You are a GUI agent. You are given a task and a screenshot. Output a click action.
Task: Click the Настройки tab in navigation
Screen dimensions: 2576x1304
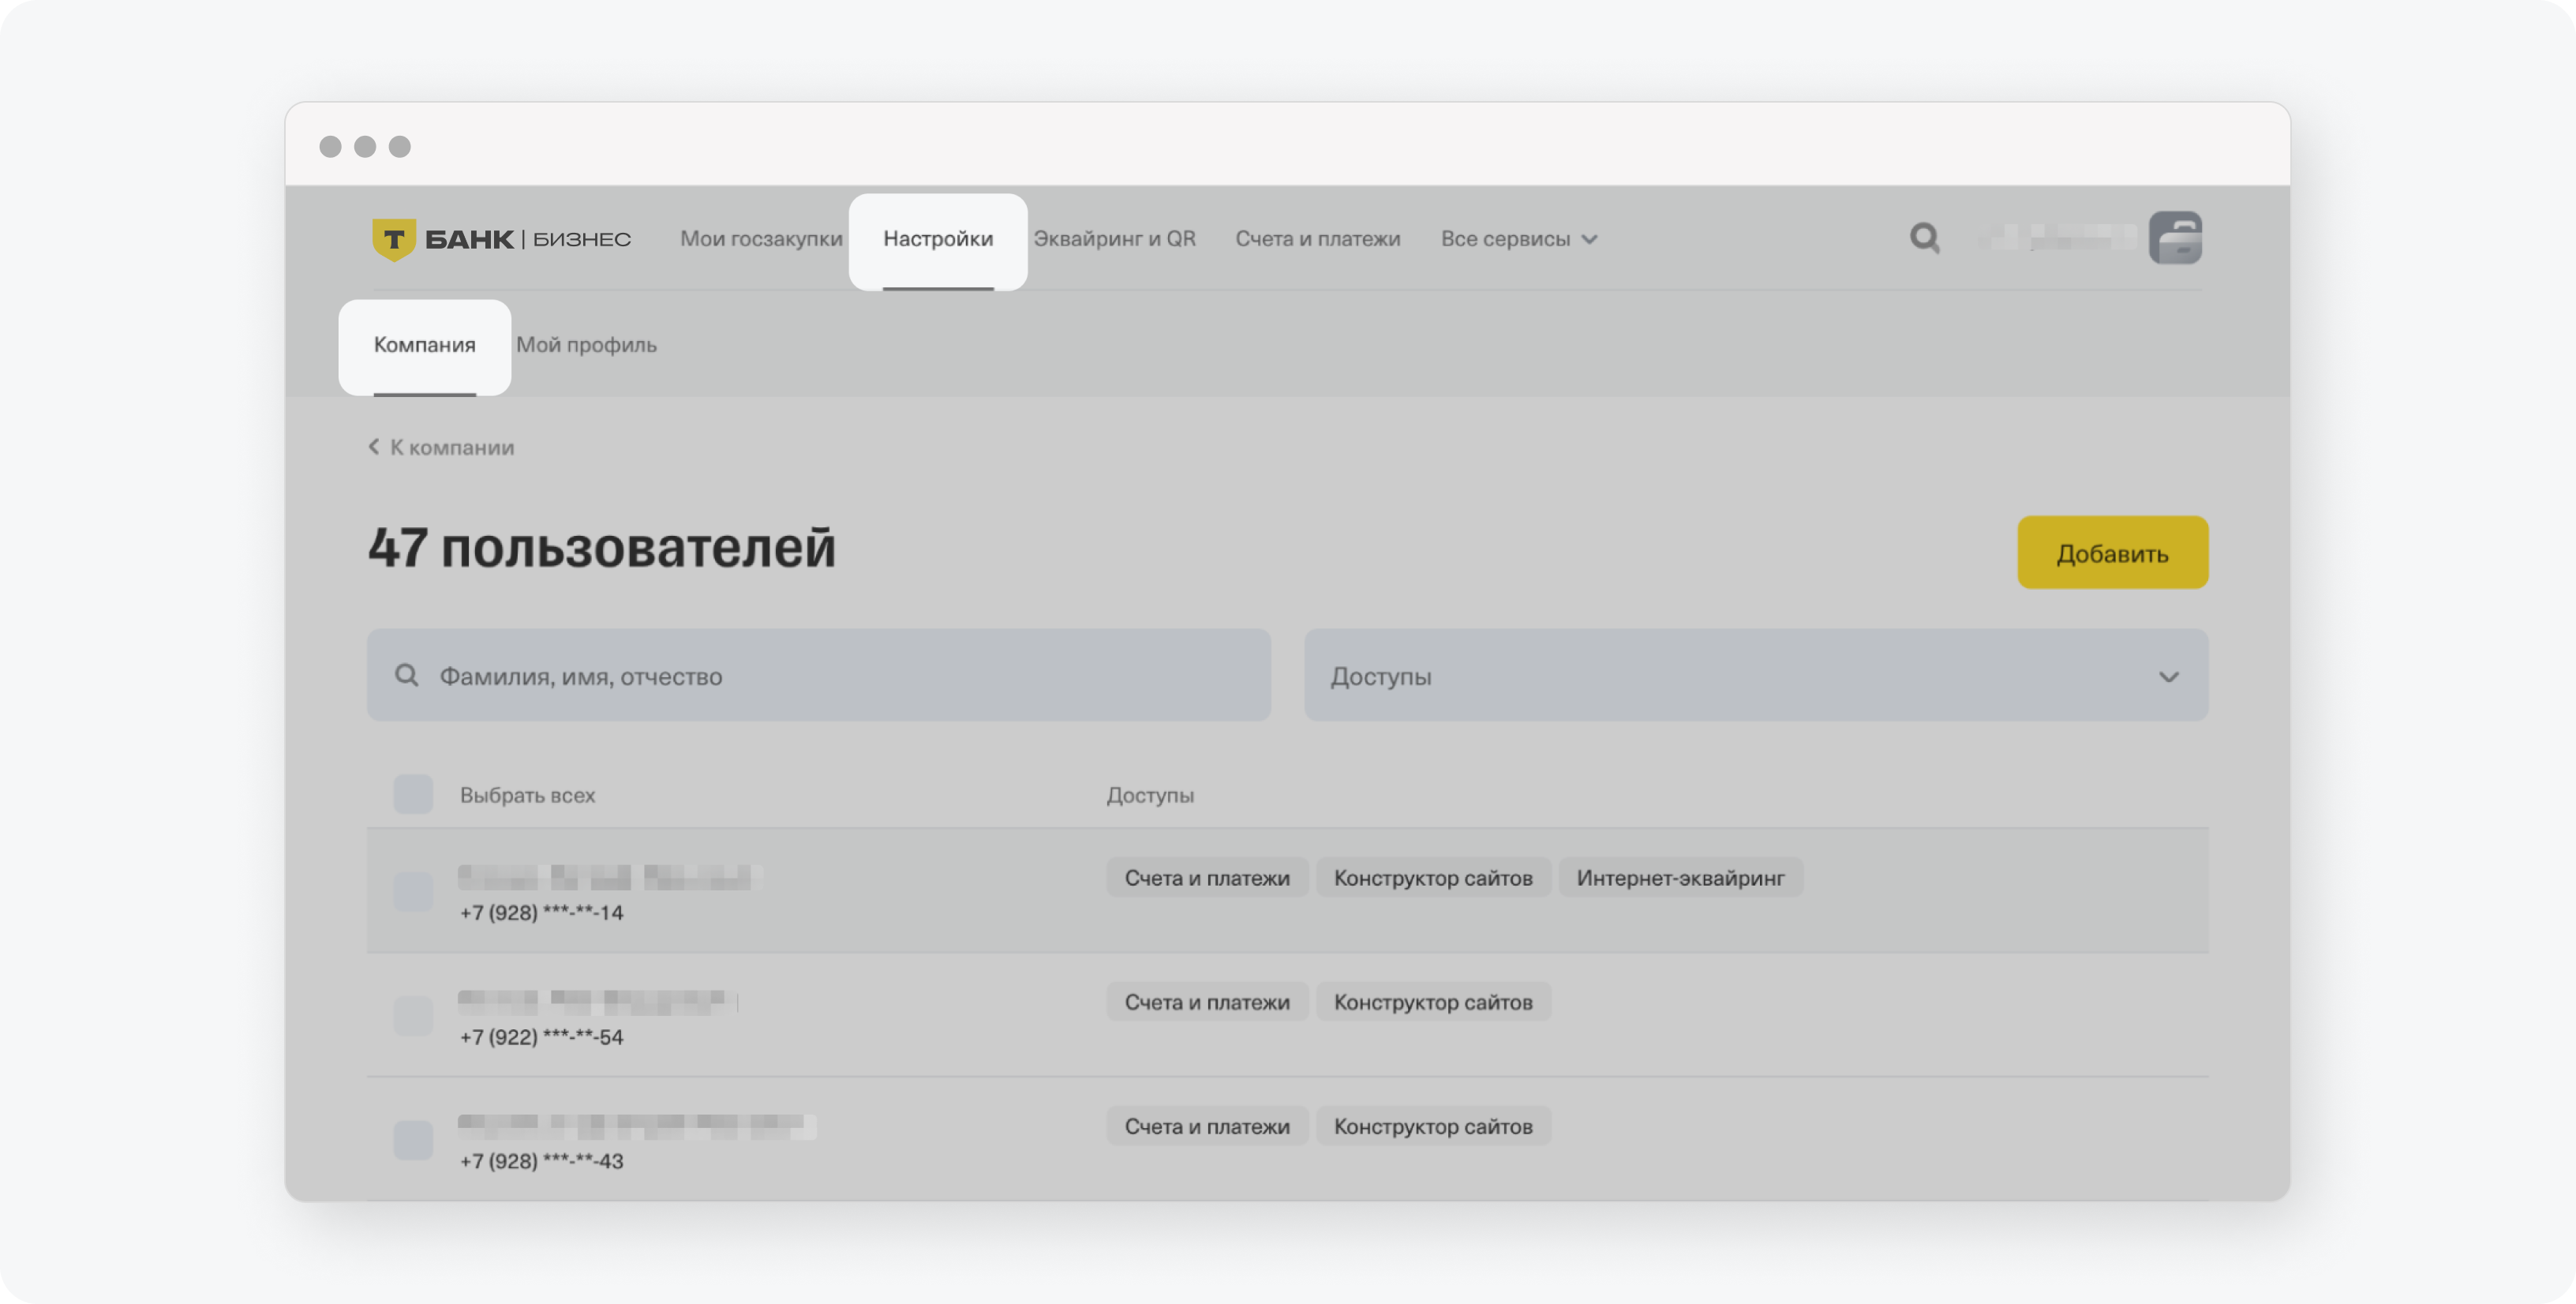pos(938,238)
